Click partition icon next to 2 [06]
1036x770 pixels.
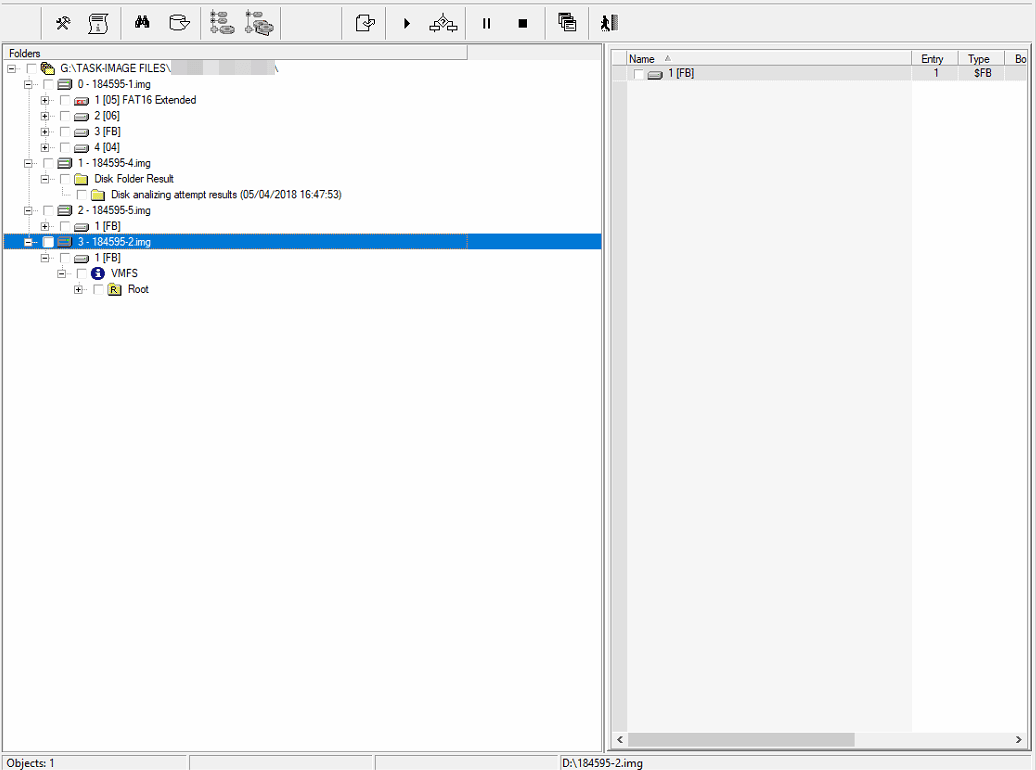pyautogui.click(x=81, y=116)
